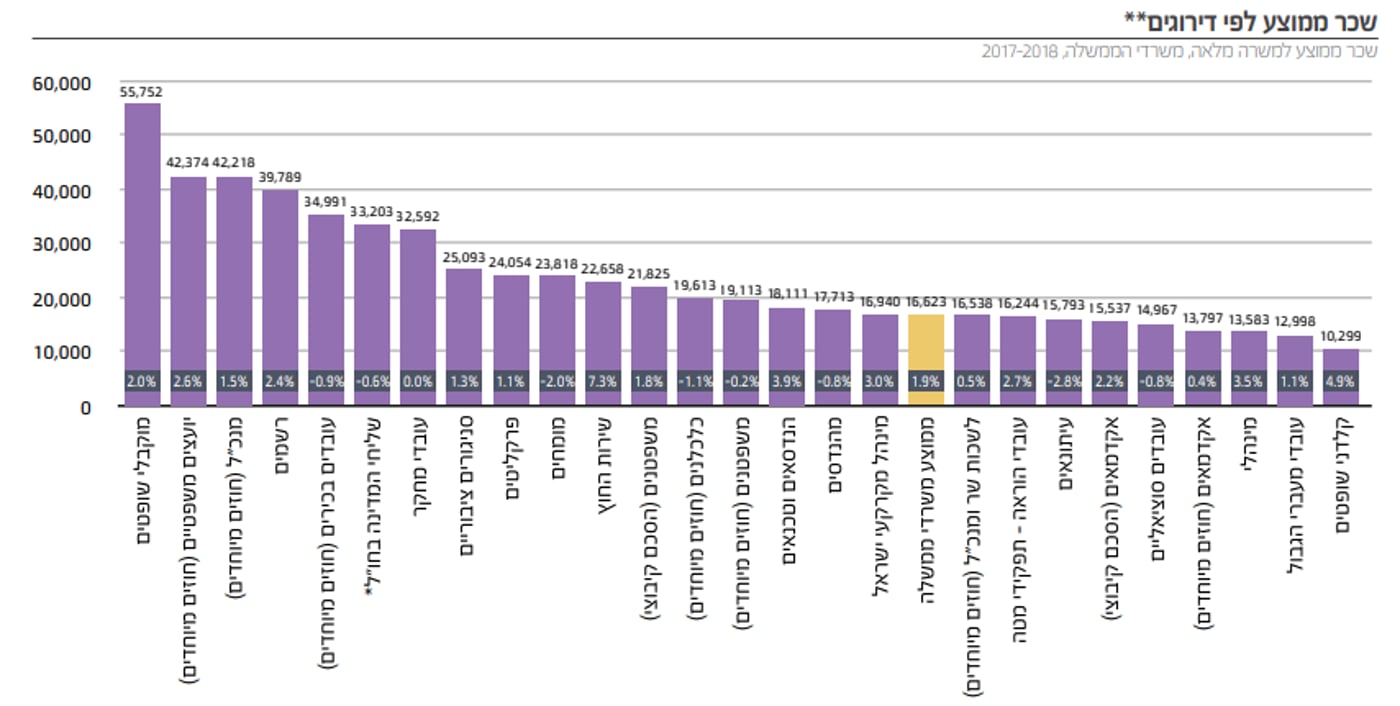Select the value label '16,623'

point(926,303)
